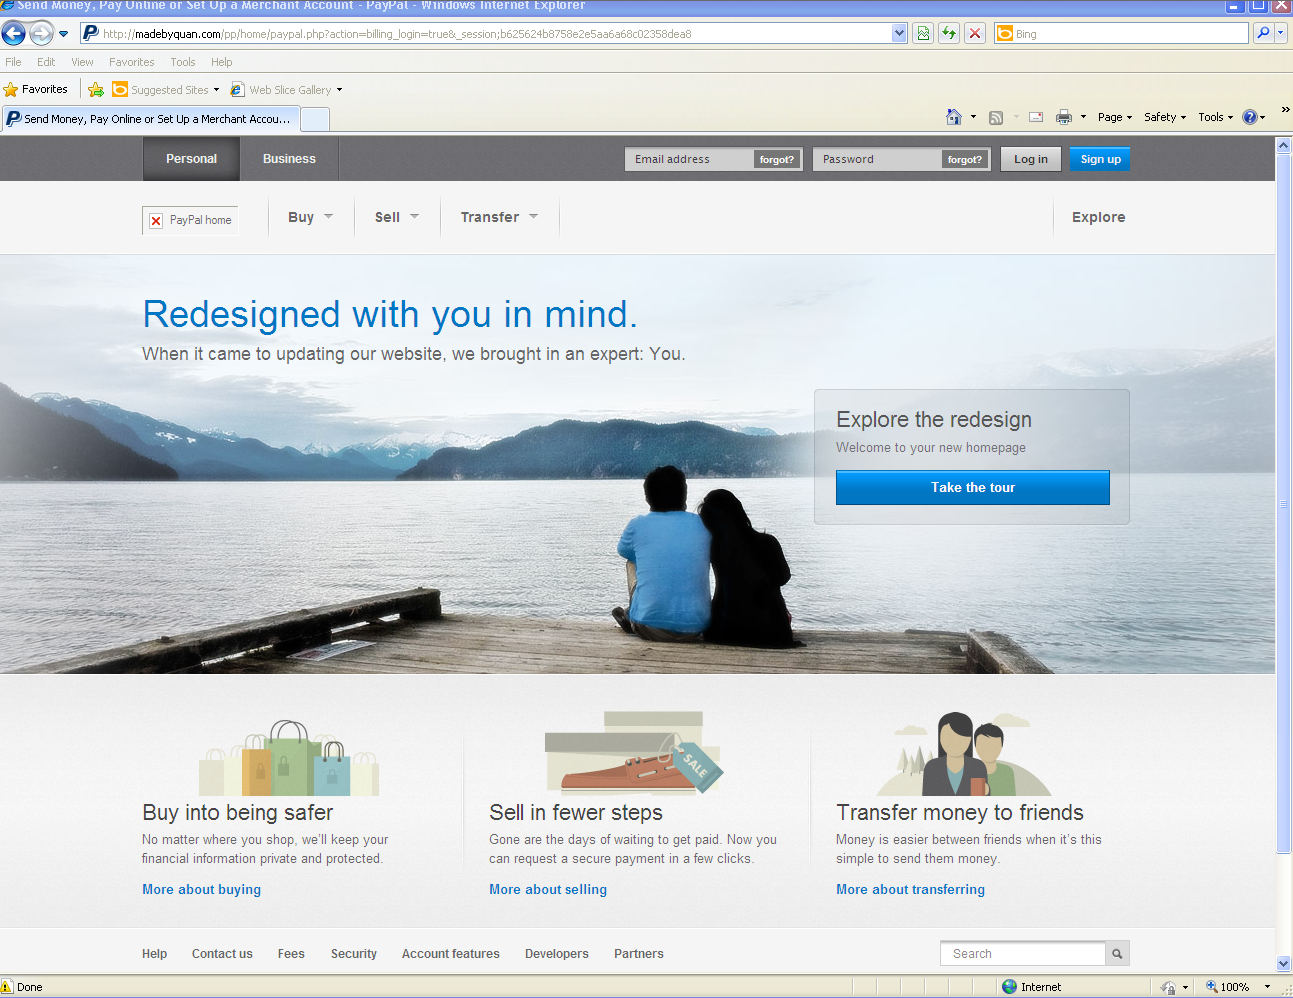
Task: Click the Take the tour button
Action: [973, 487]
